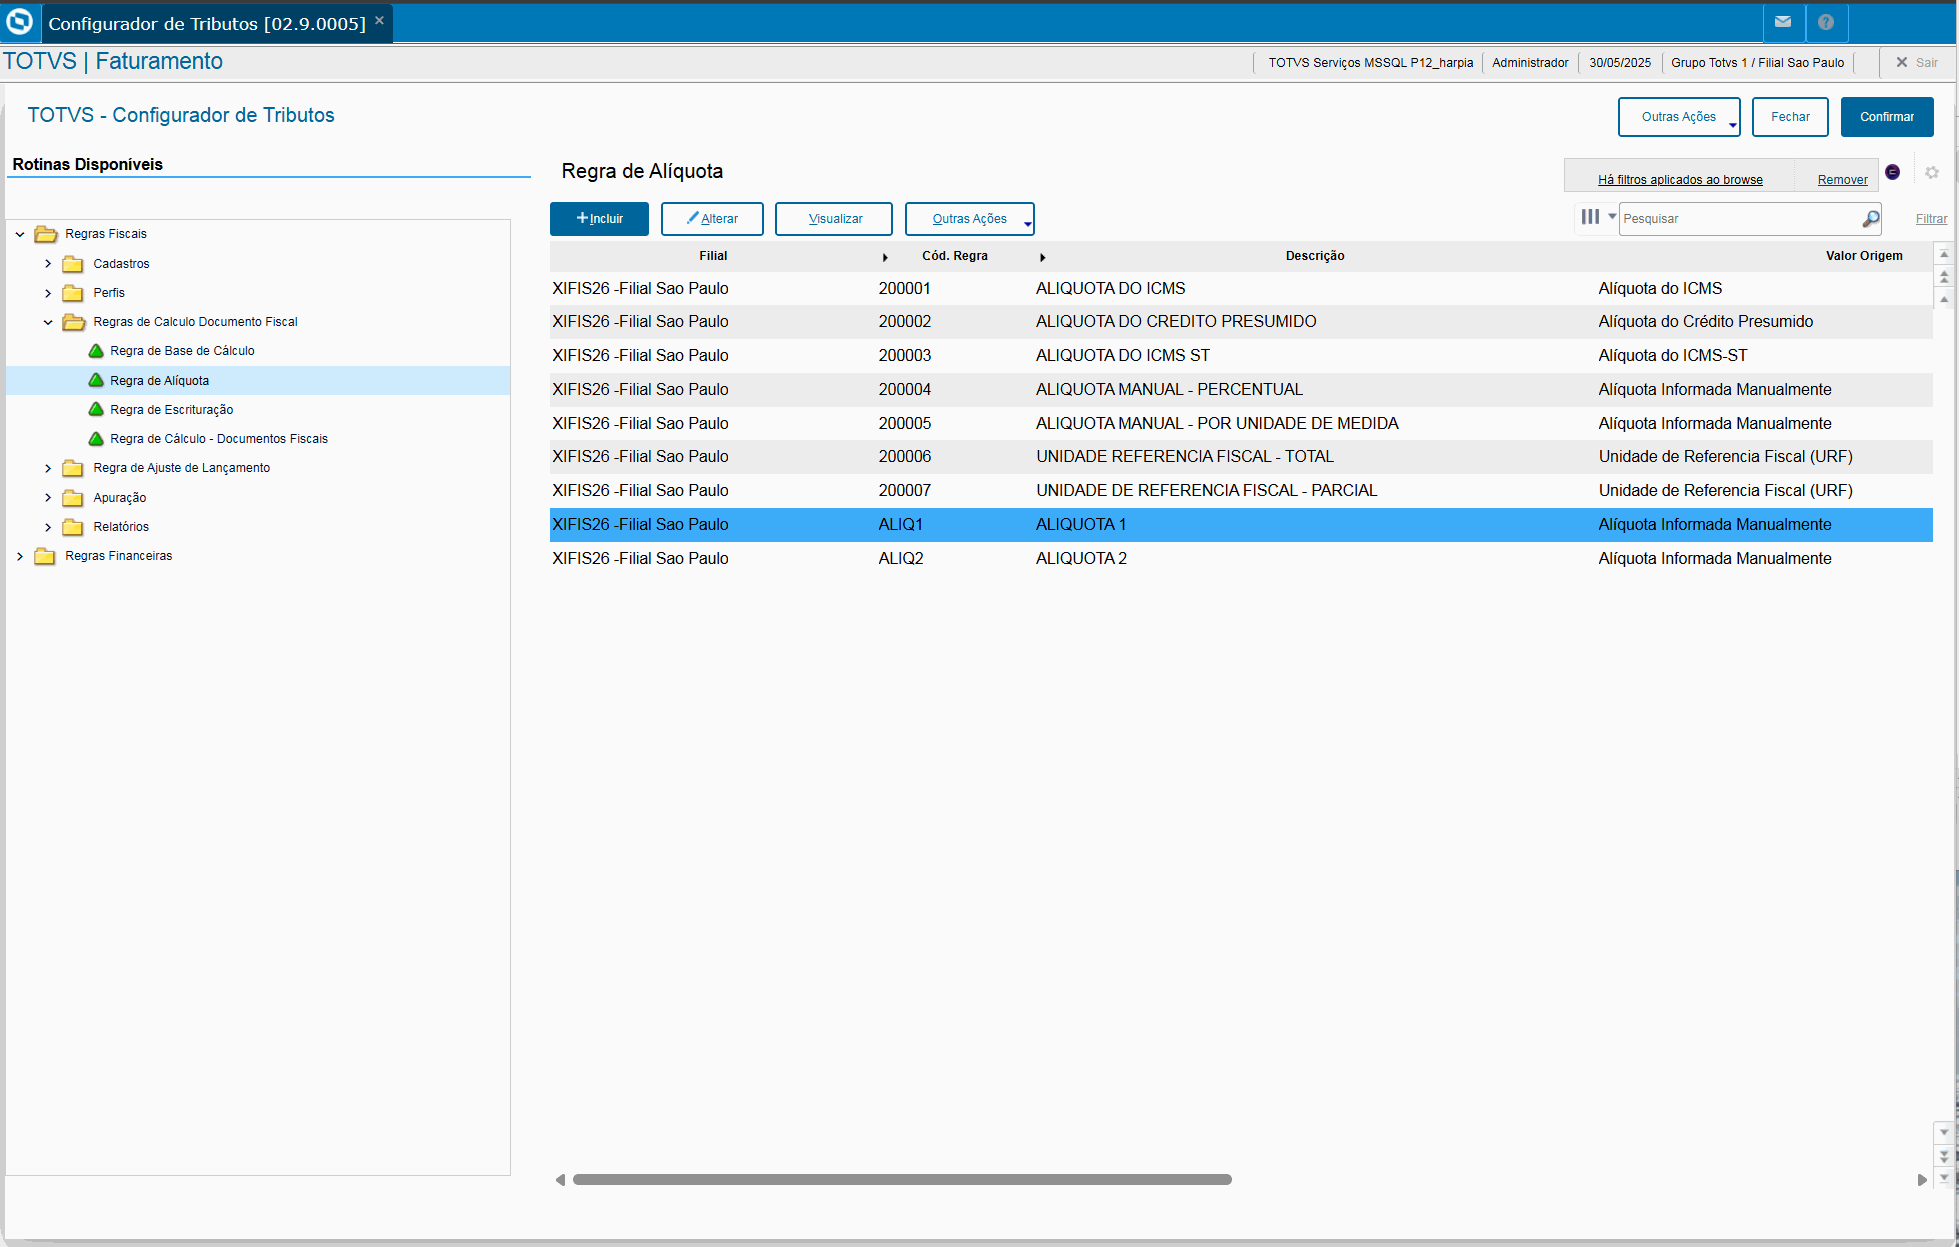Open Regra de Base de Cálculo routine

click(182, 351)
